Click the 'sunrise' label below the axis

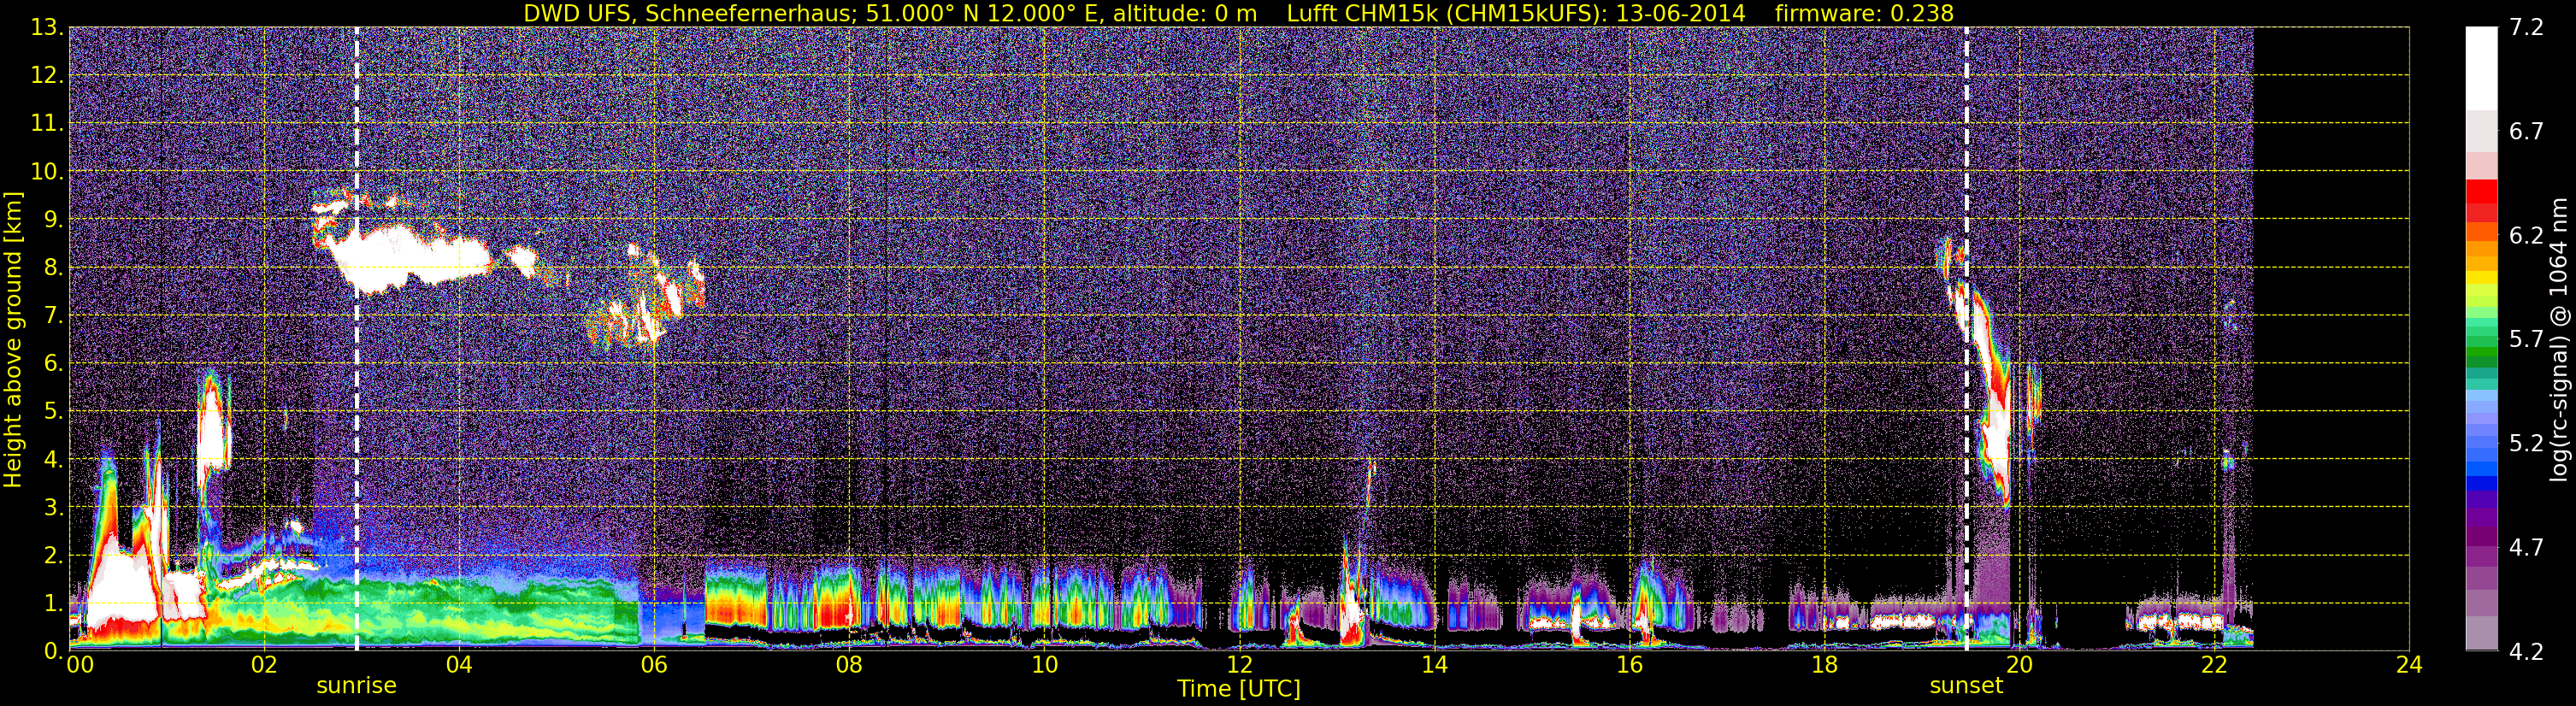356,686
